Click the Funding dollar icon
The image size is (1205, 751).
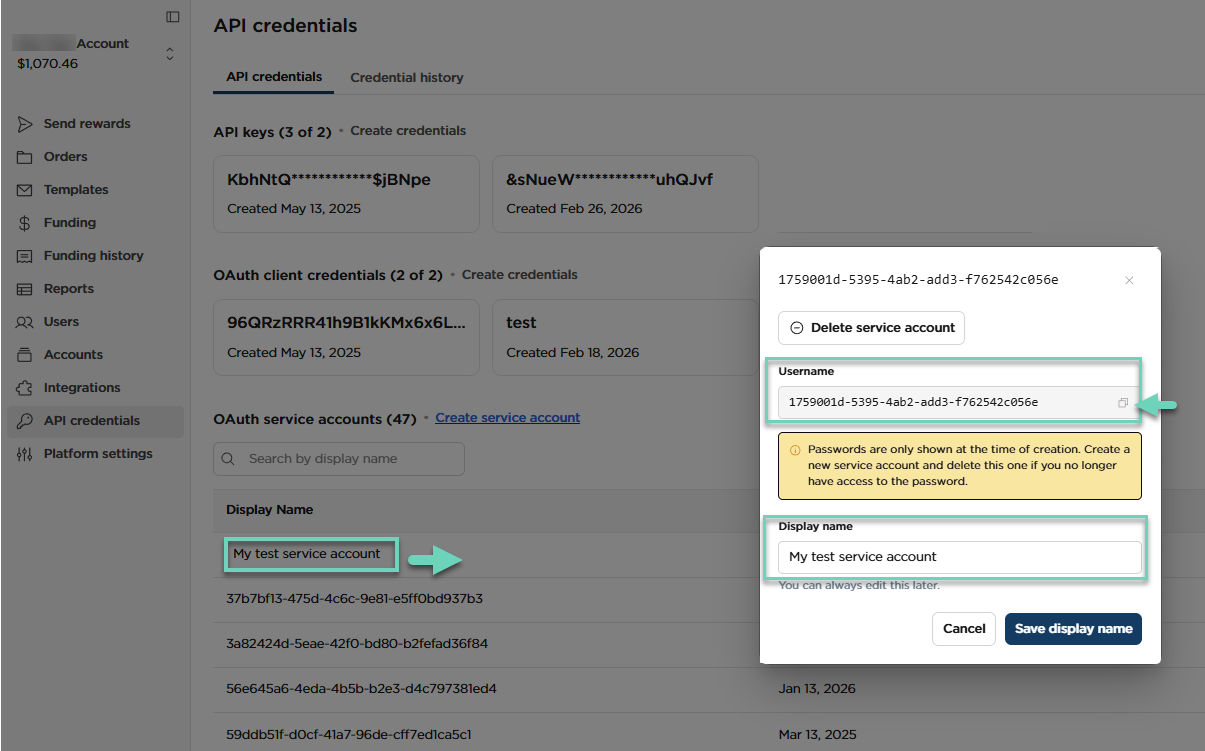pos(25,223)
